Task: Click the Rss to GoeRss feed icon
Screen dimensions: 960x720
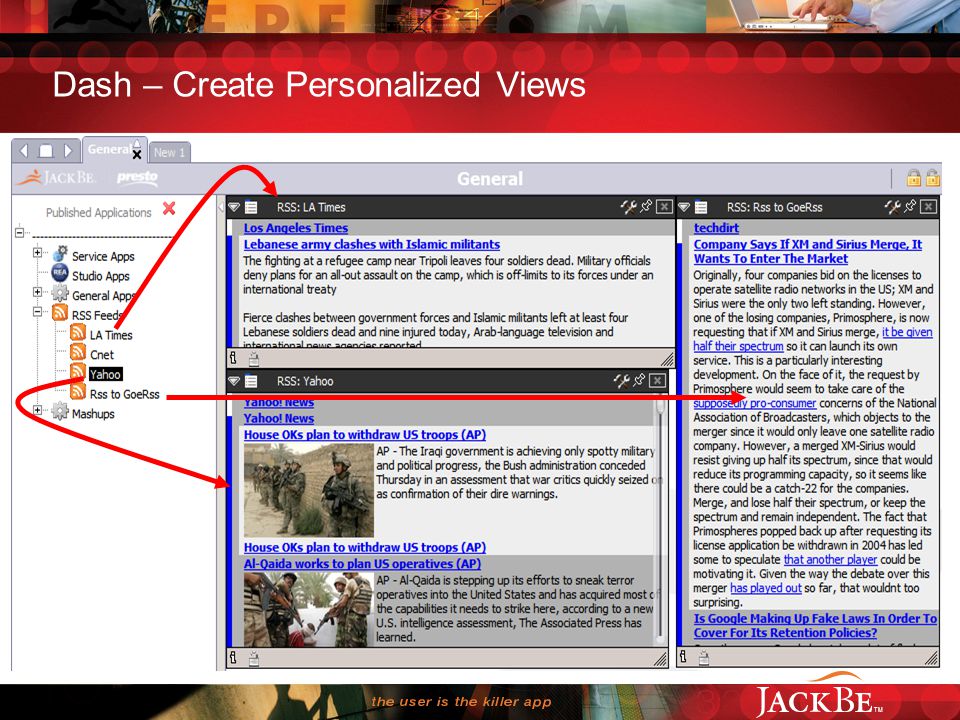Action: [78, 391]
